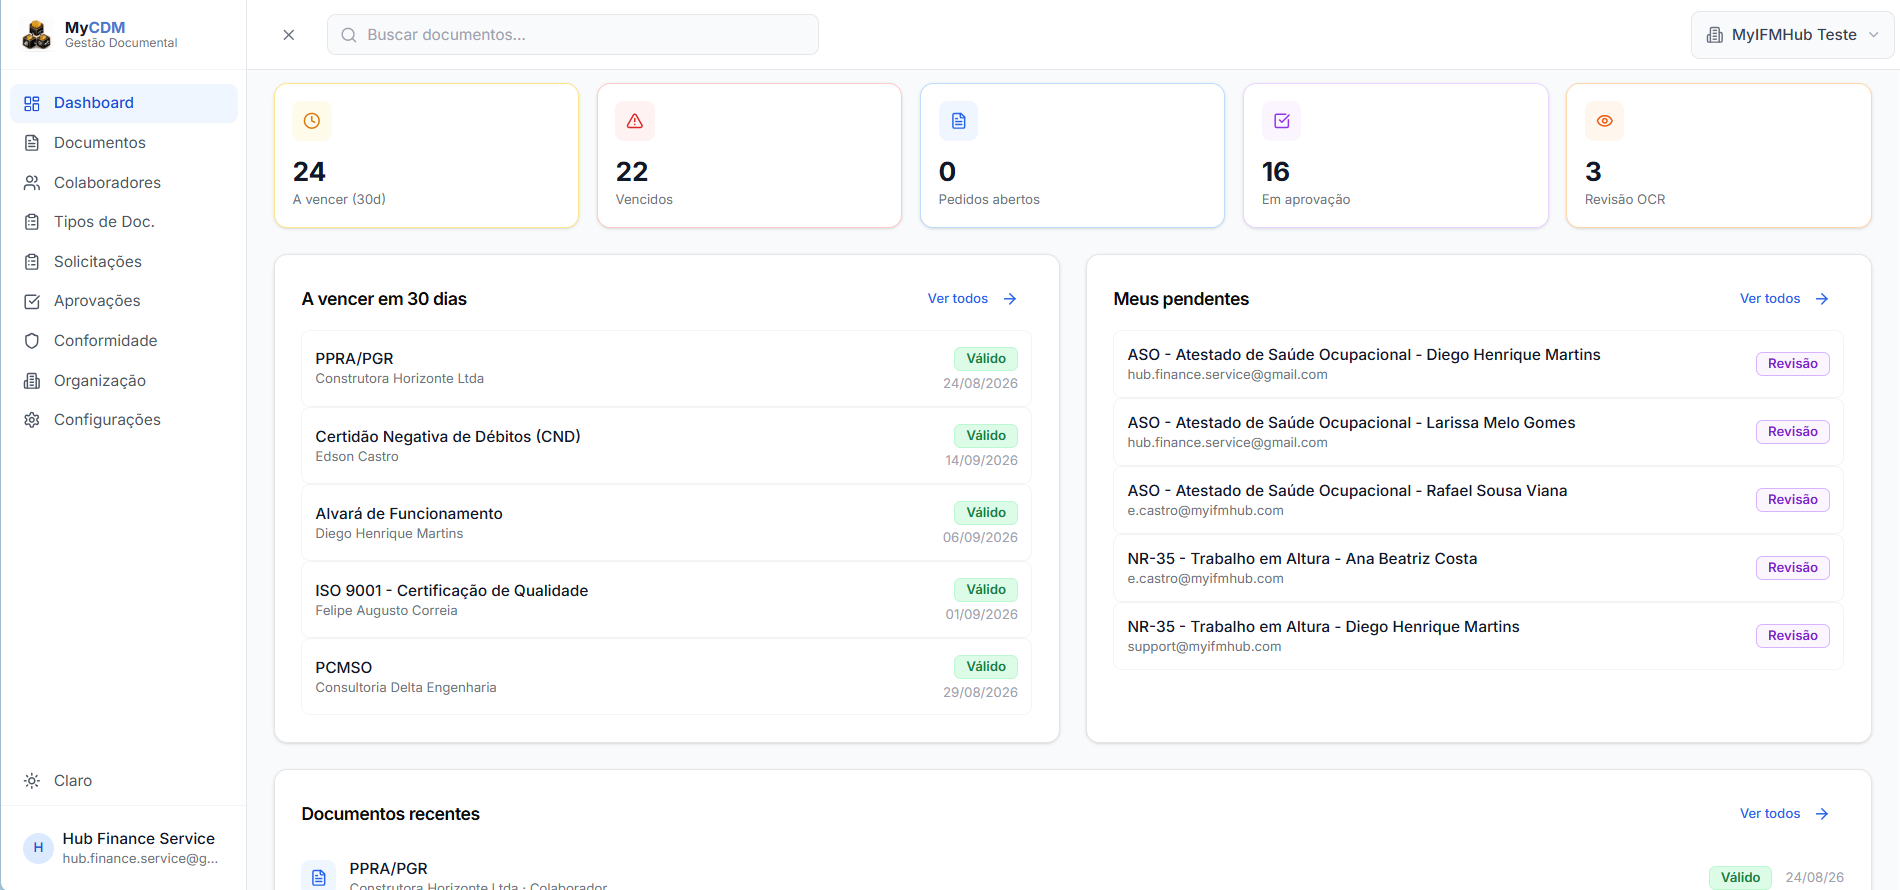Open the Alvará de Funcionamento row
The height and width of the screenshot is (890, 1900).
[667, 523]
